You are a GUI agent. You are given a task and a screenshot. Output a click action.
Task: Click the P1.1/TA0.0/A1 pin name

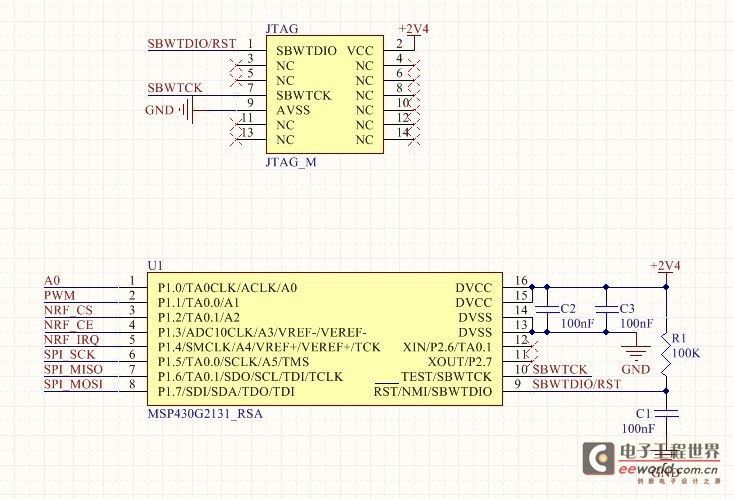point(198,303)
